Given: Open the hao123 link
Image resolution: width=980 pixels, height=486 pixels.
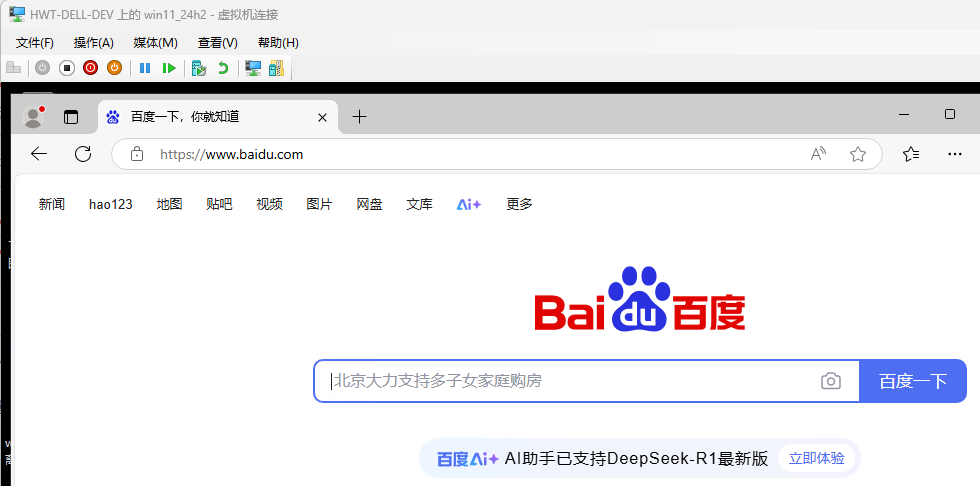Looking at the screenshot, I should tap(111, 204).
